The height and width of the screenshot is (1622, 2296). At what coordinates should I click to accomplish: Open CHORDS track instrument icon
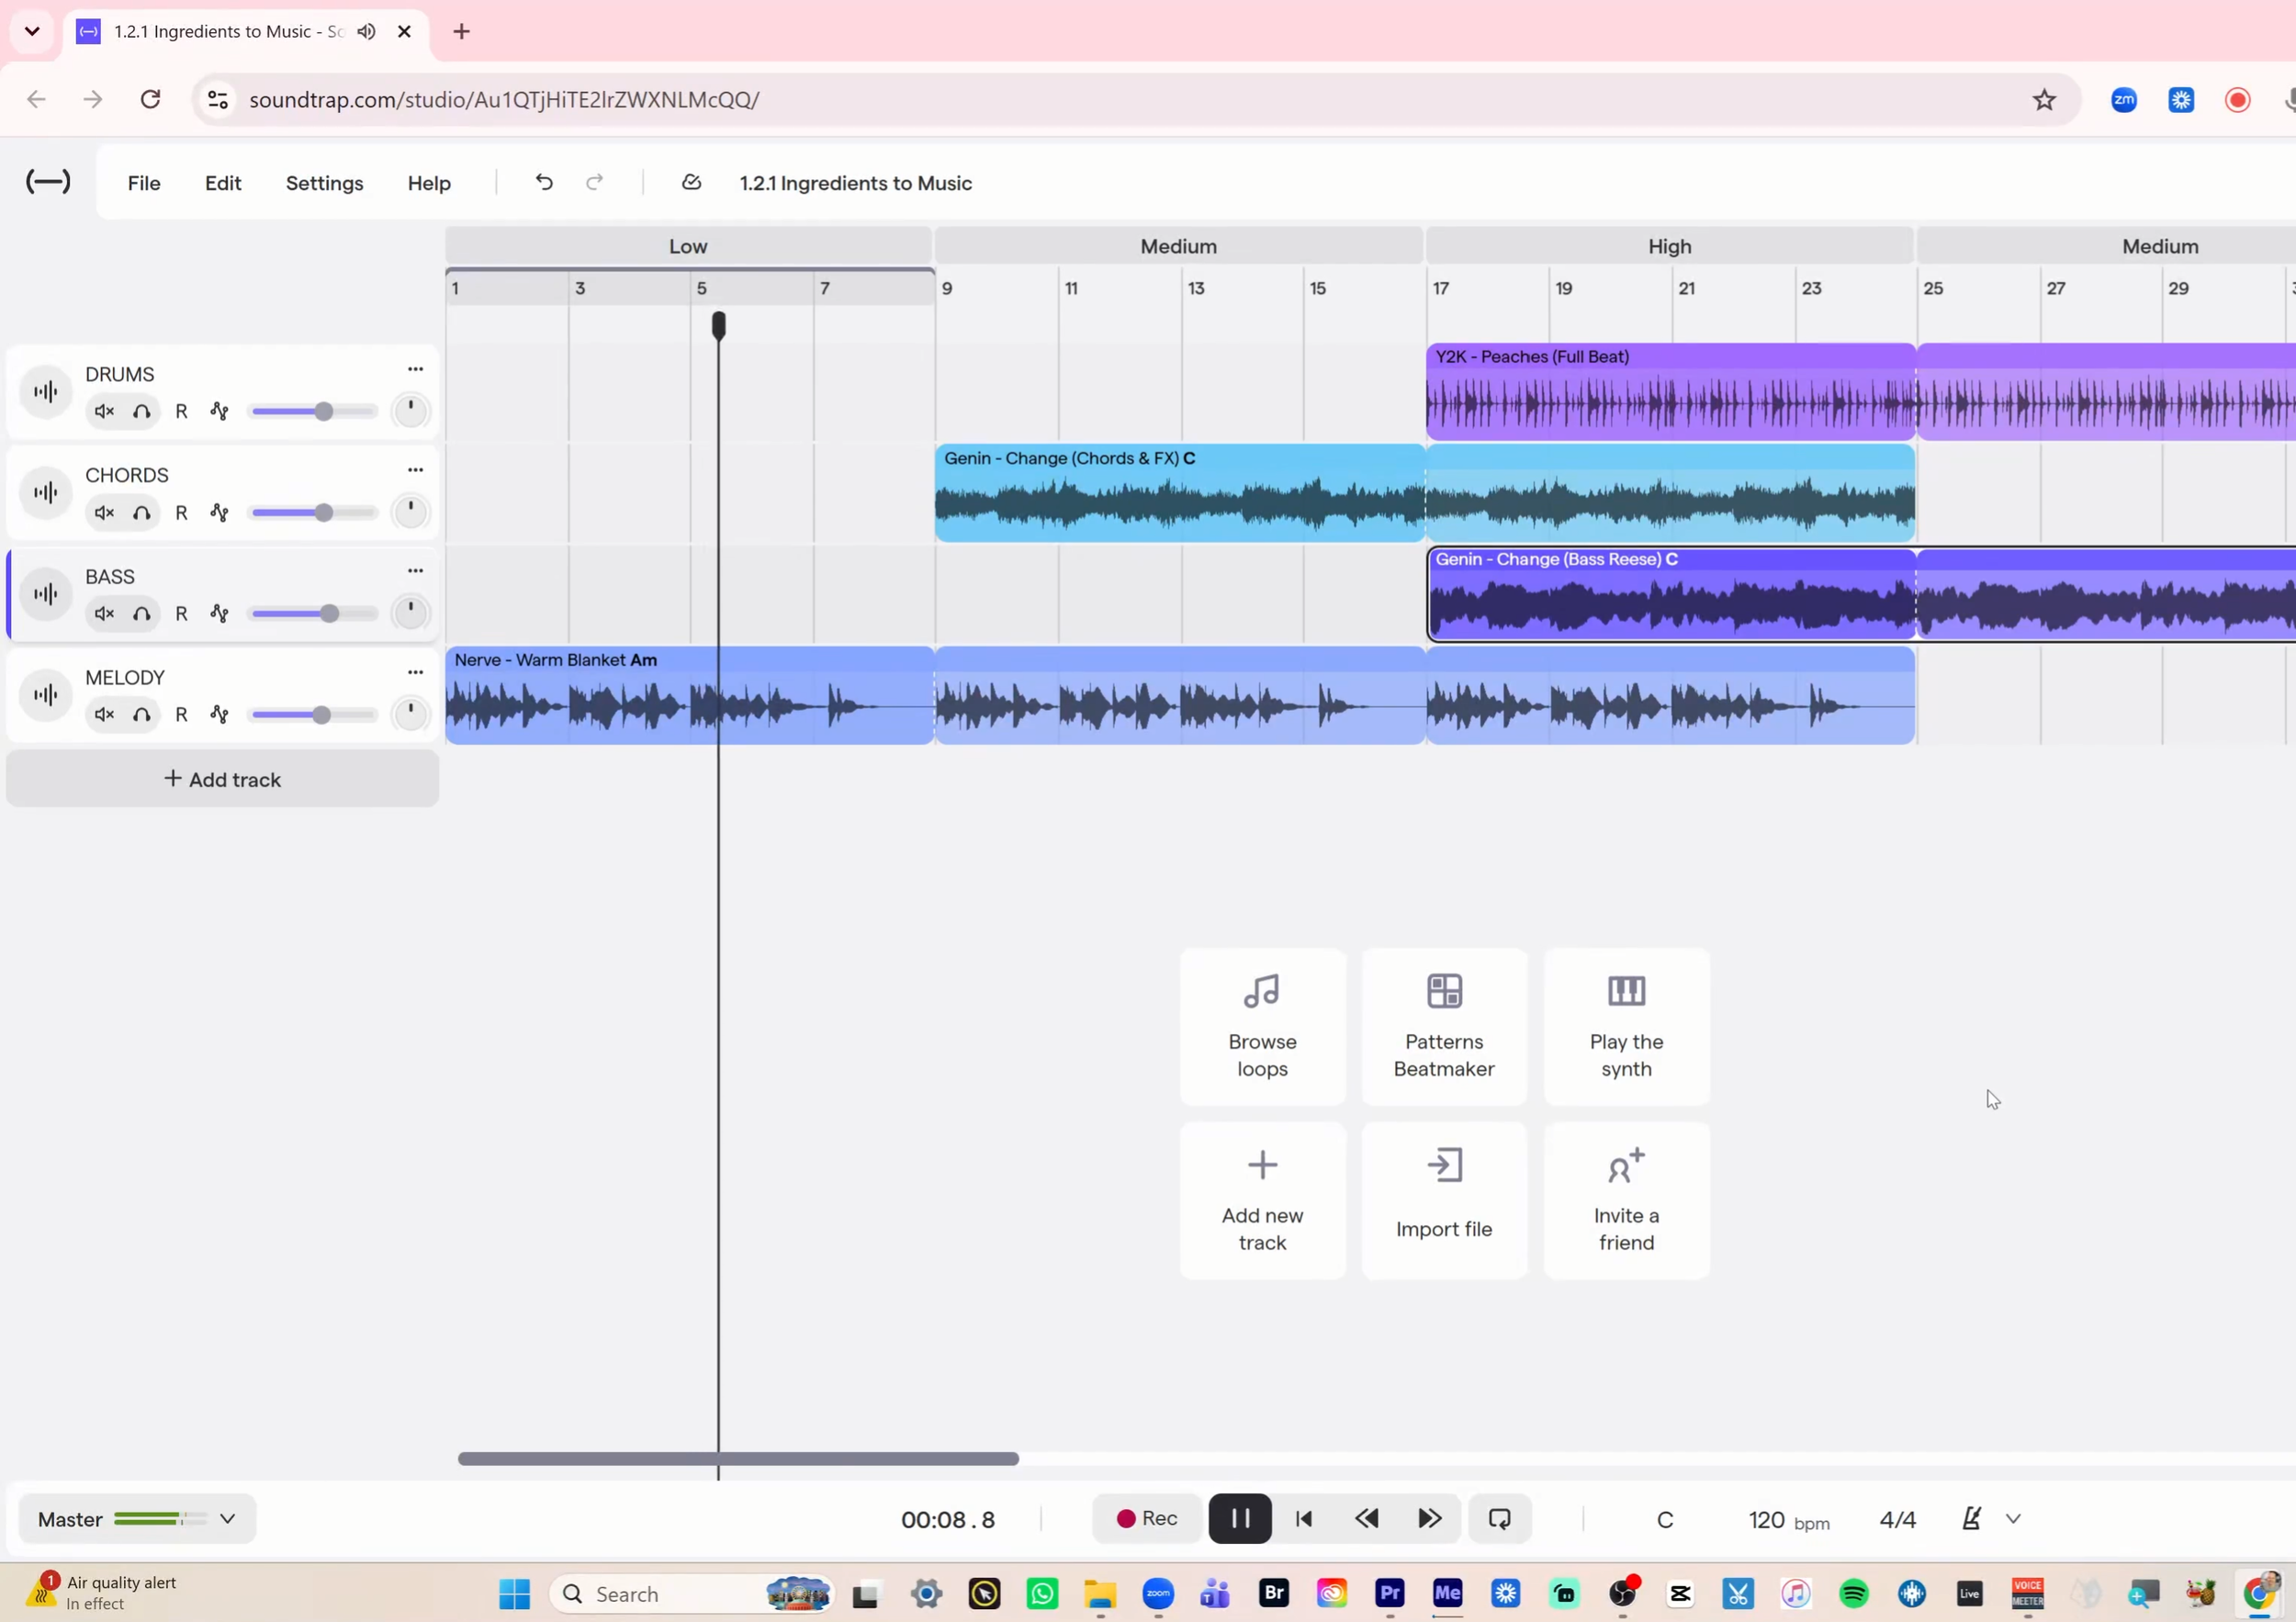pyautogui.click(x=46, y=493)
